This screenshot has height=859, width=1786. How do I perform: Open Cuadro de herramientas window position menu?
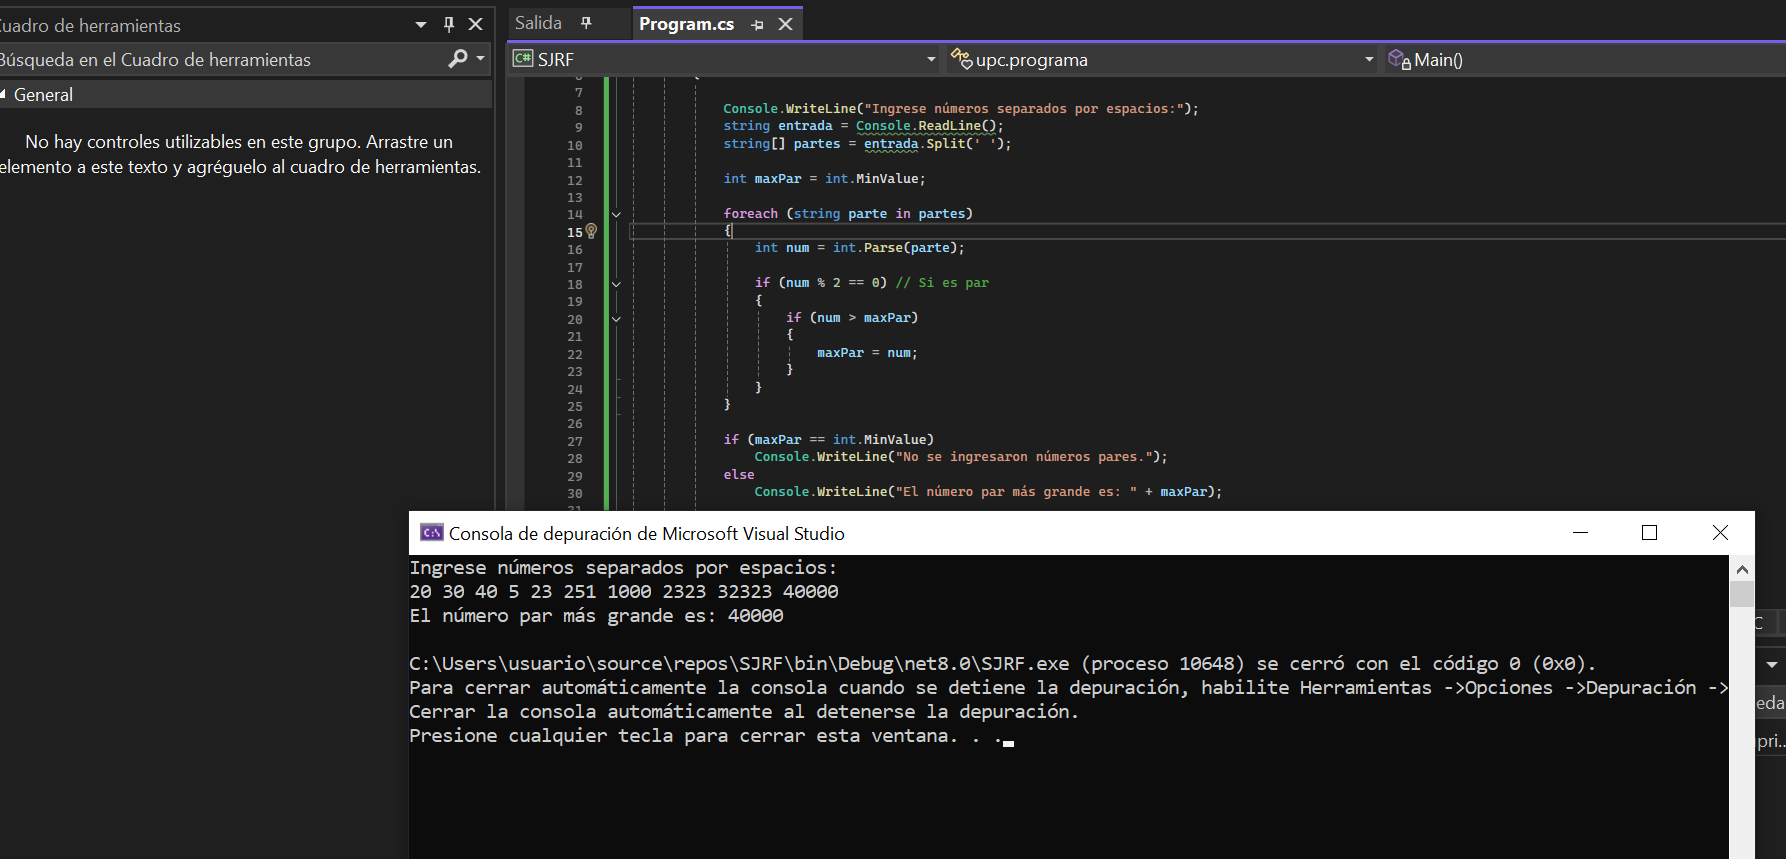421,24
